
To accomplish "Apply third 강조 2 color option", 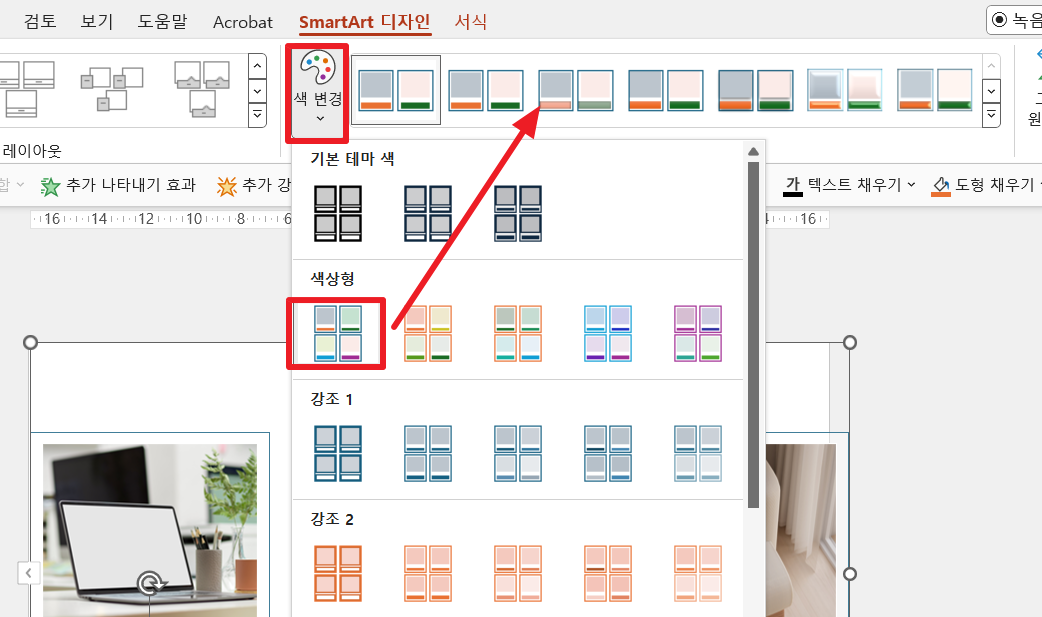I will pyautogui.click(x=518, y=573).
